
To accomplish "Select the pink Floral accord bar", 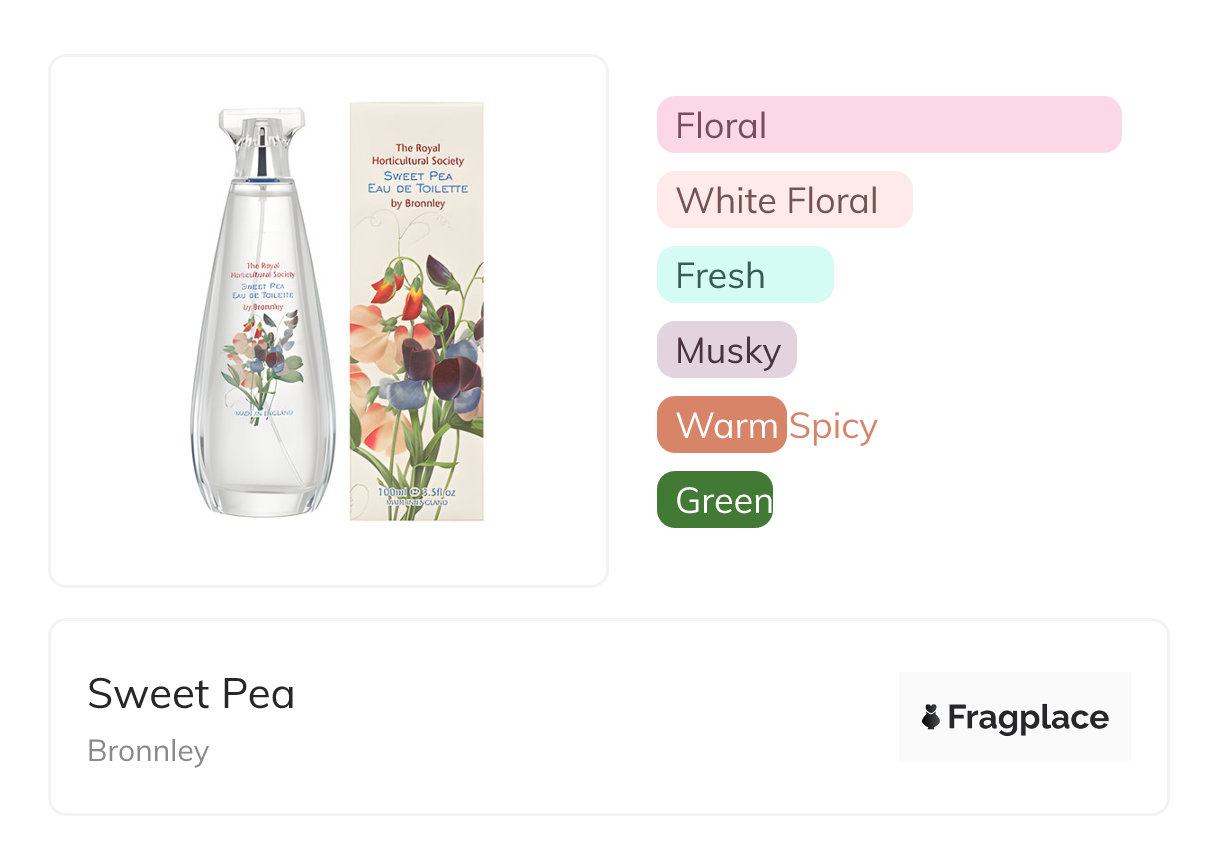I will (x=888, y=125).
